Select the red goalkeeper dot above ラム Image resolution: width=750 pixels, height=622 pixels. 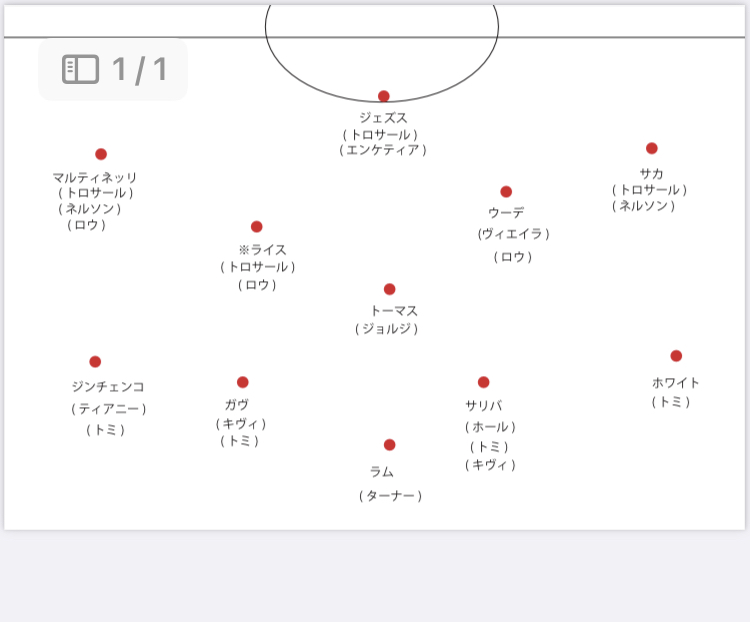click(390, 445)
